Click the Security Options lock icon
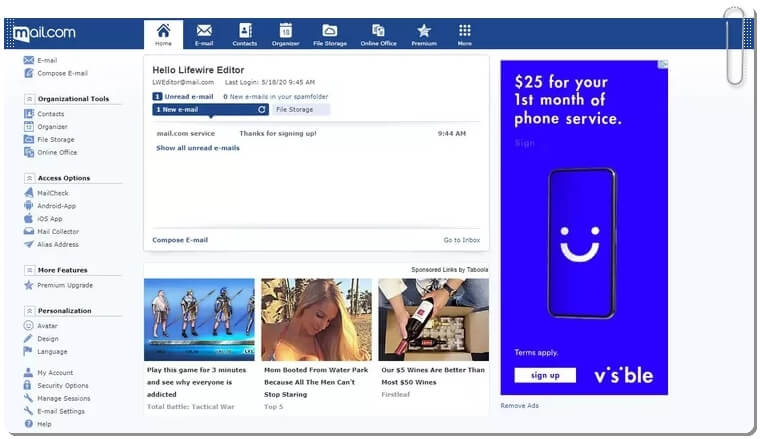The width and height of the screenshot is (760, 439). pos(28,385)
